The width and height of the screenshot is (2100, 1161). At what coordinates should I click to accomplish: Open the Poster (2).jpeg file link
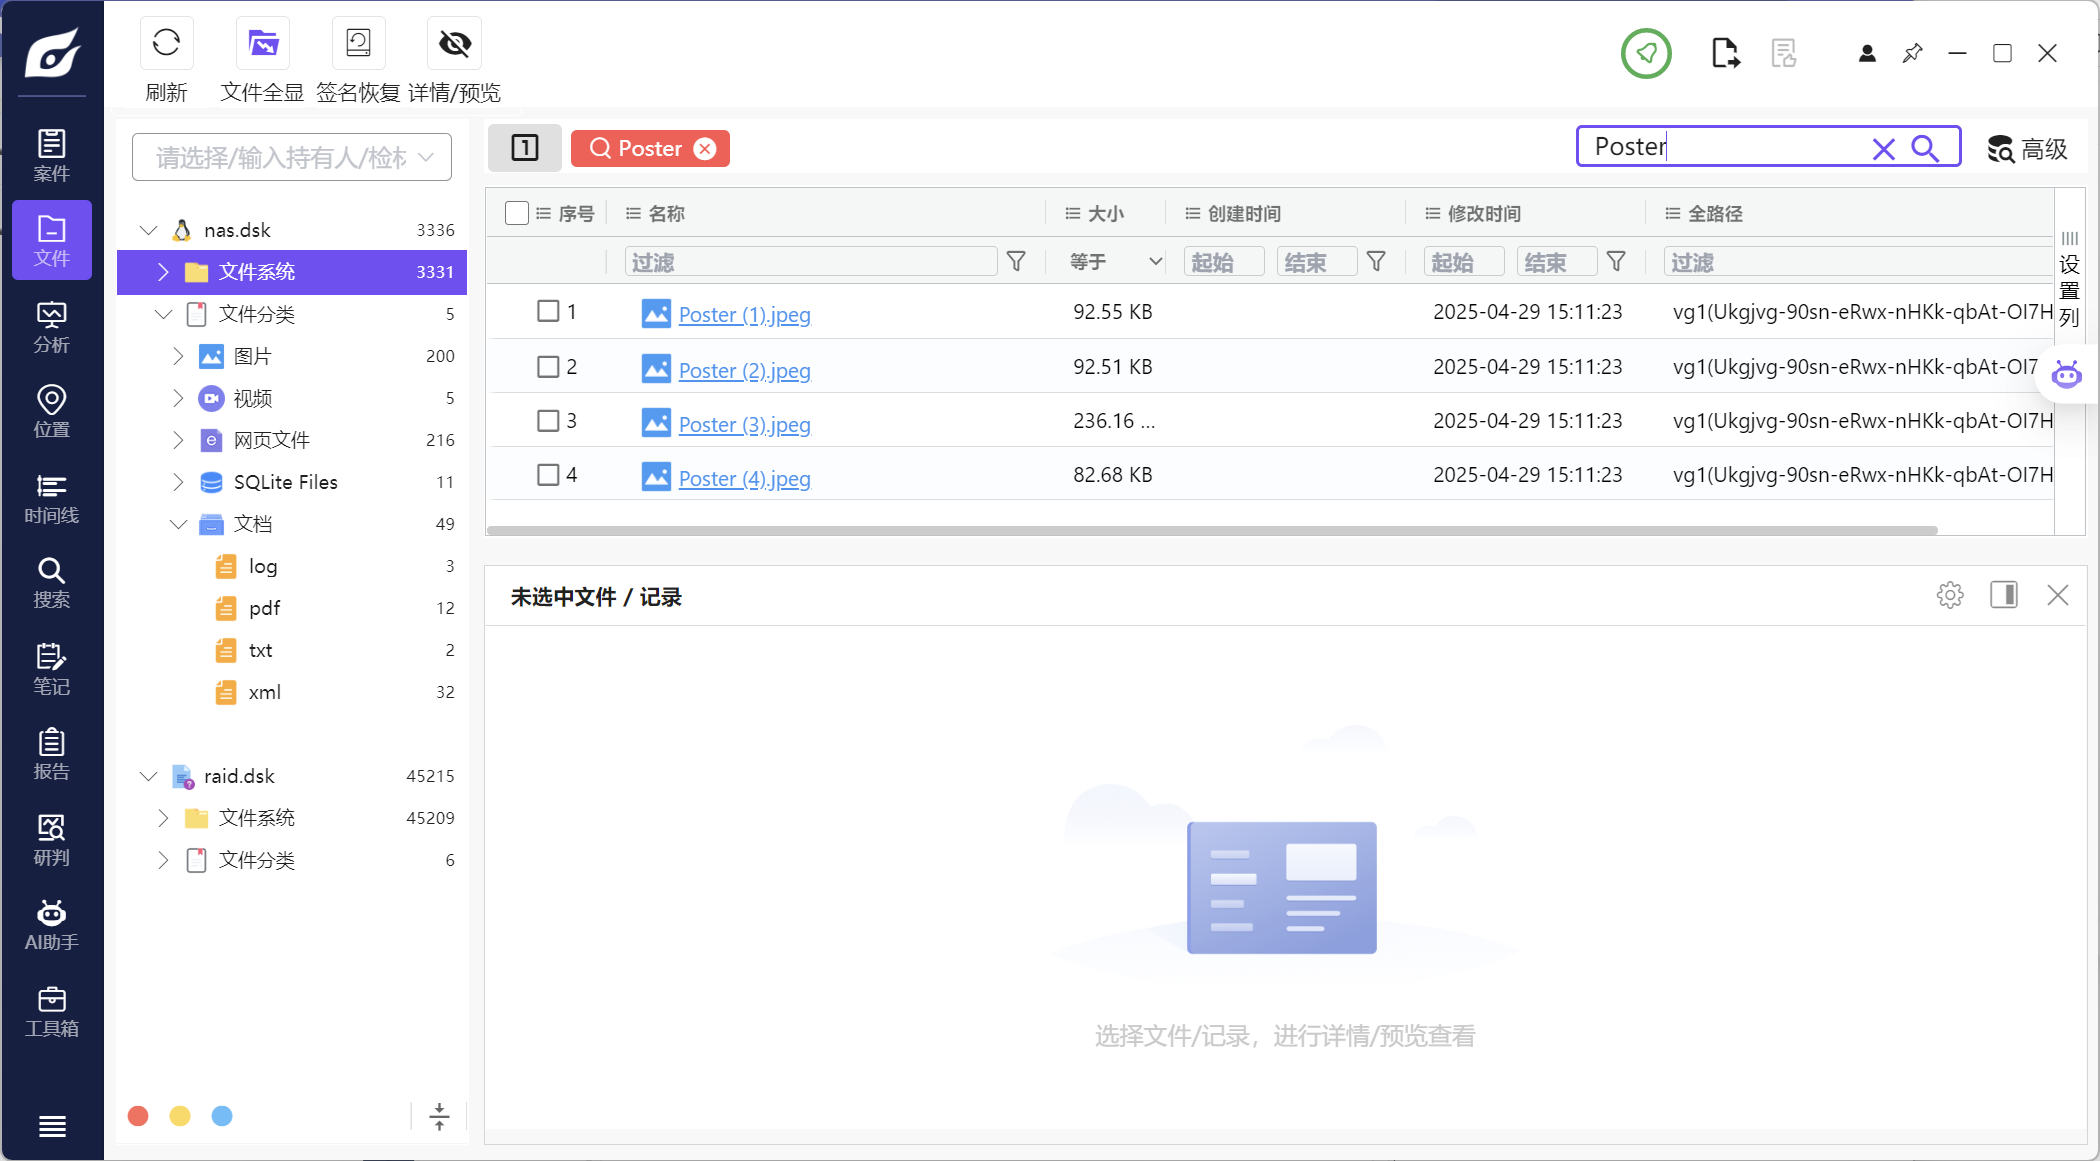(744, 370)
